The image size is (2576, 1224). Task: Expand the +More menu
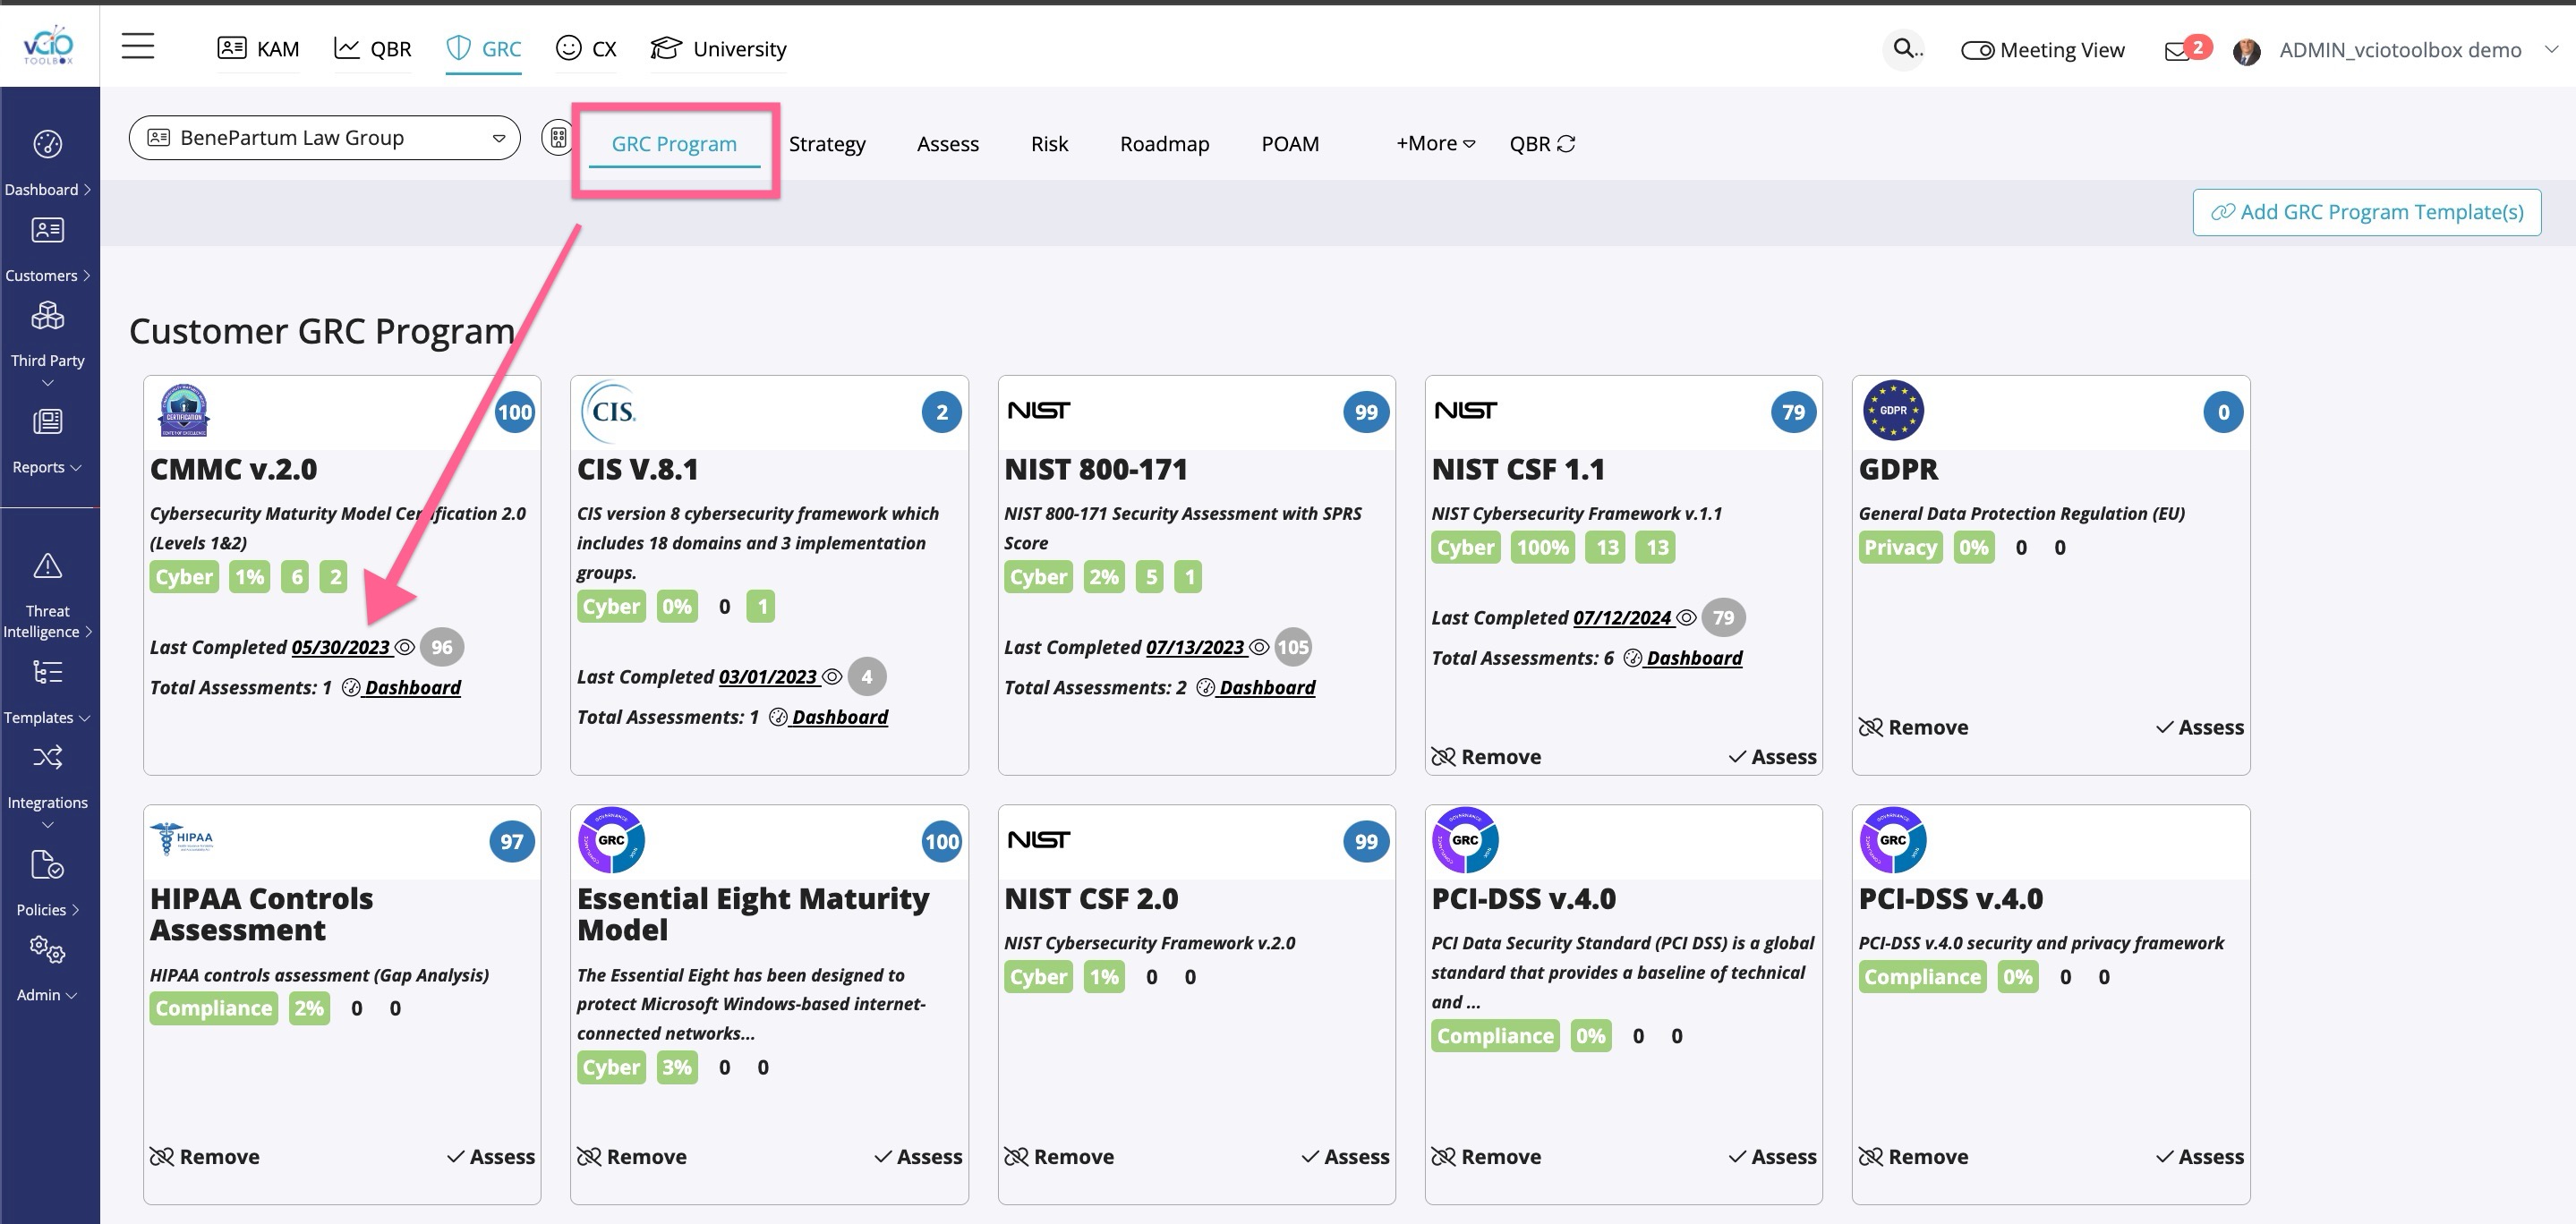tap(1435, 144)
